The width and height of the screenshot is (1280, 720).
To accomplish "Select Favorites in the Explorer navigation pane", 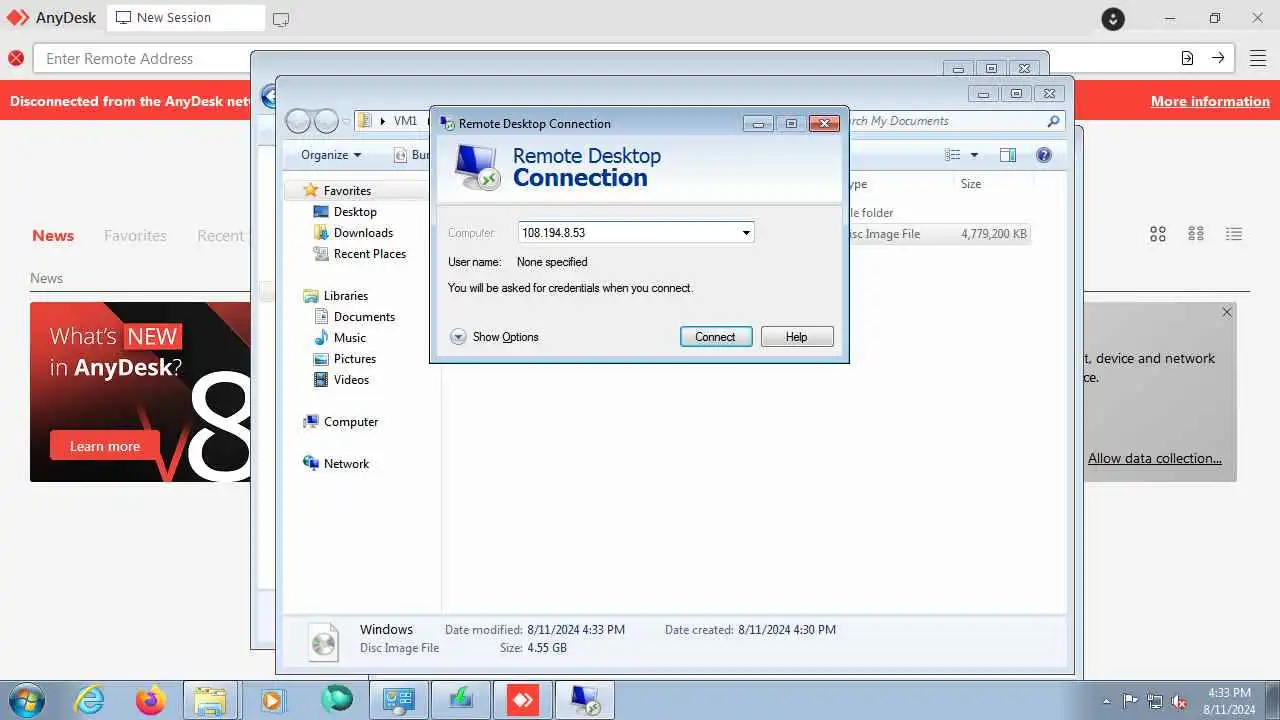I will coord(347,191).
